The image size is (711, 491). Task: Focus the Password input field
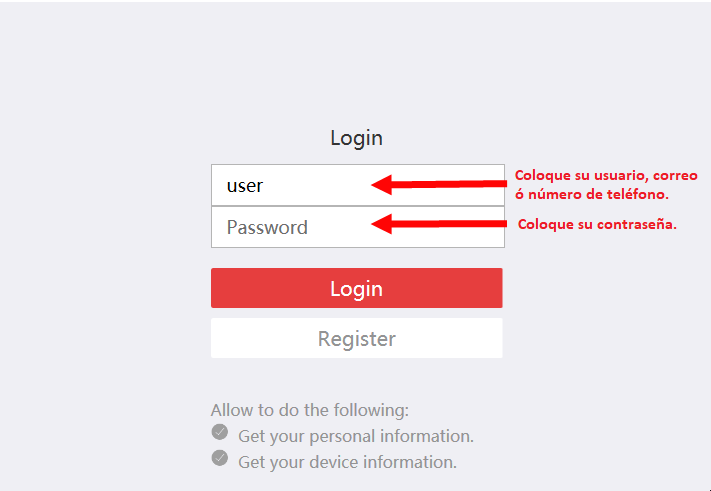[x=358, y=227]
